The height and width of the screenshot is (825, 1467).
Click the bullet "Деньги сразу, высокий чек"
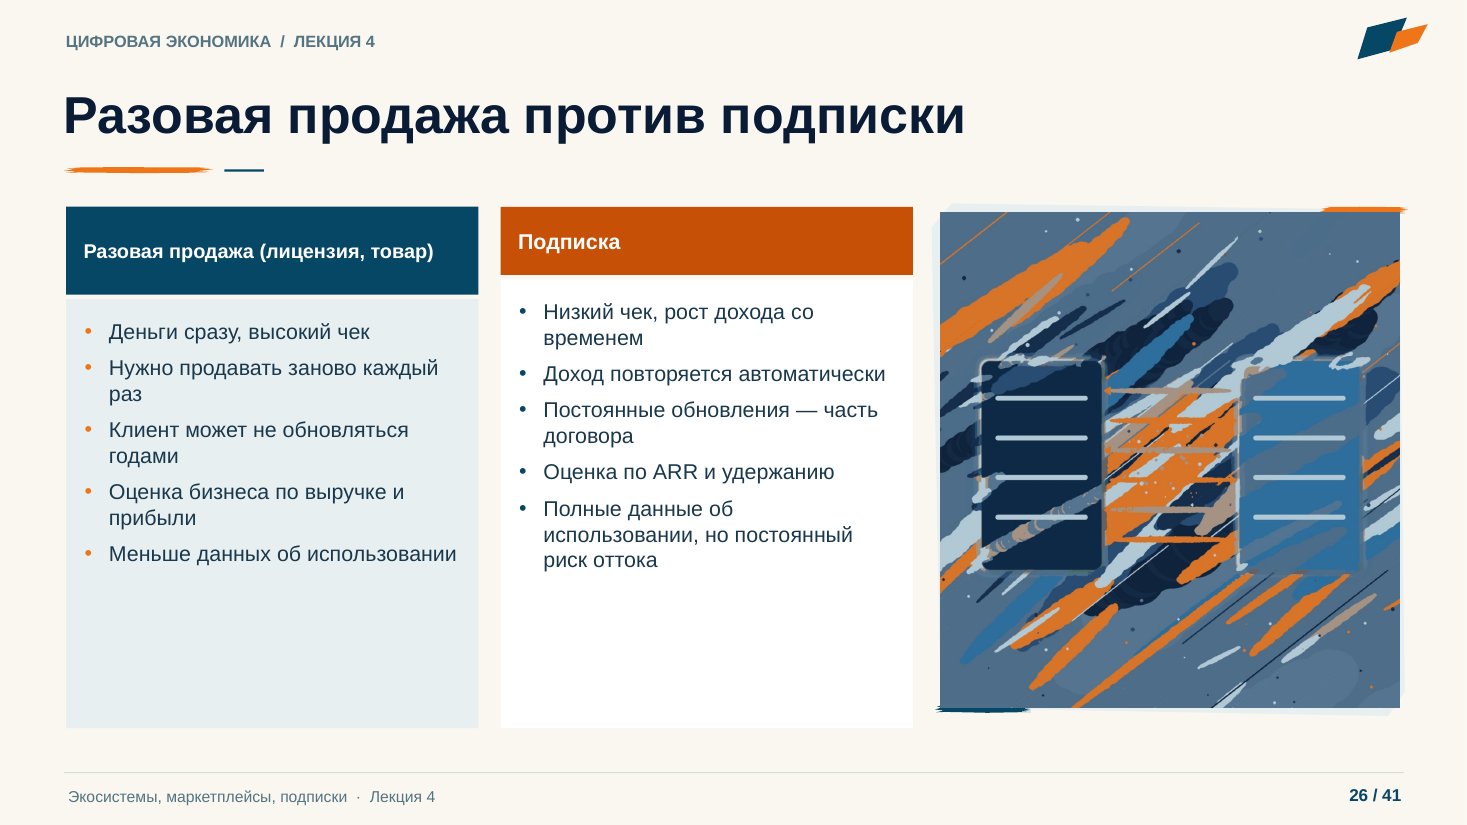coord(239,332)
